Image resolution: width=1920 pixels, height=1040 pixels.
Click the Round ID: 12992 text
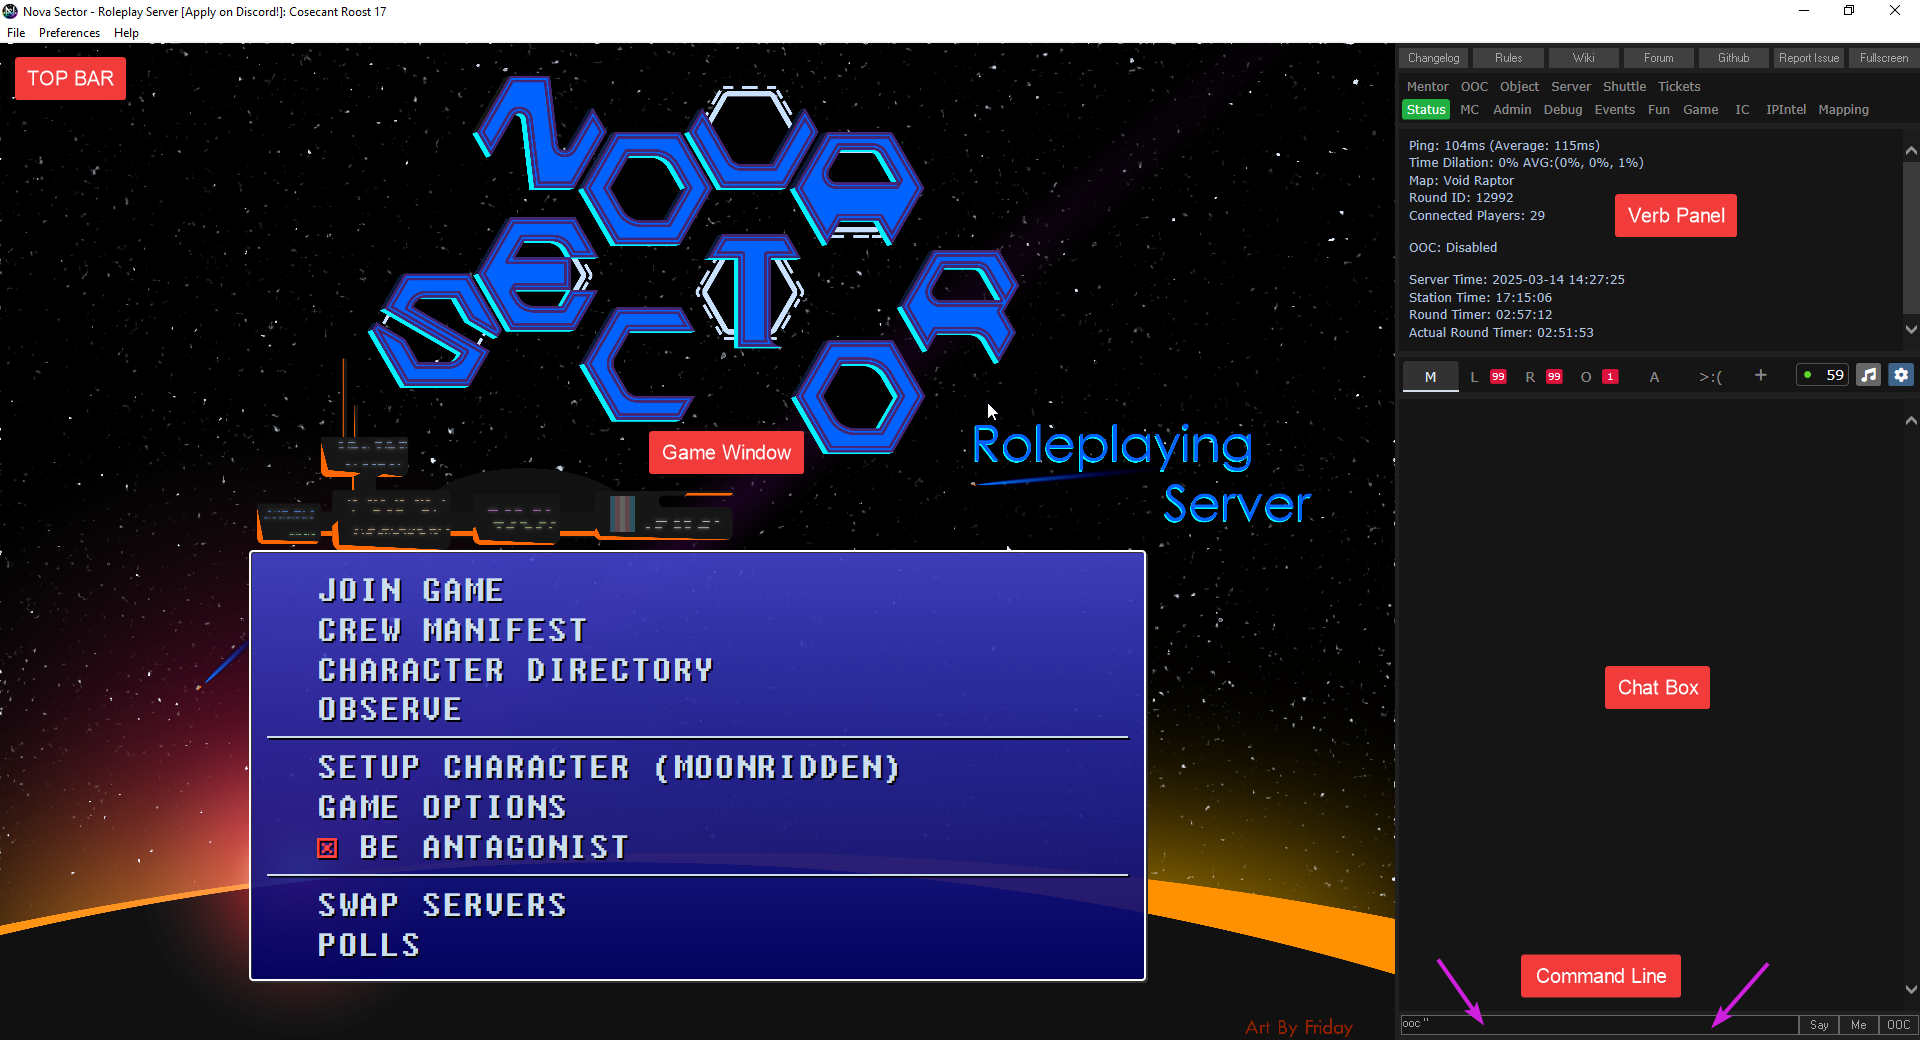[1461, 198]
